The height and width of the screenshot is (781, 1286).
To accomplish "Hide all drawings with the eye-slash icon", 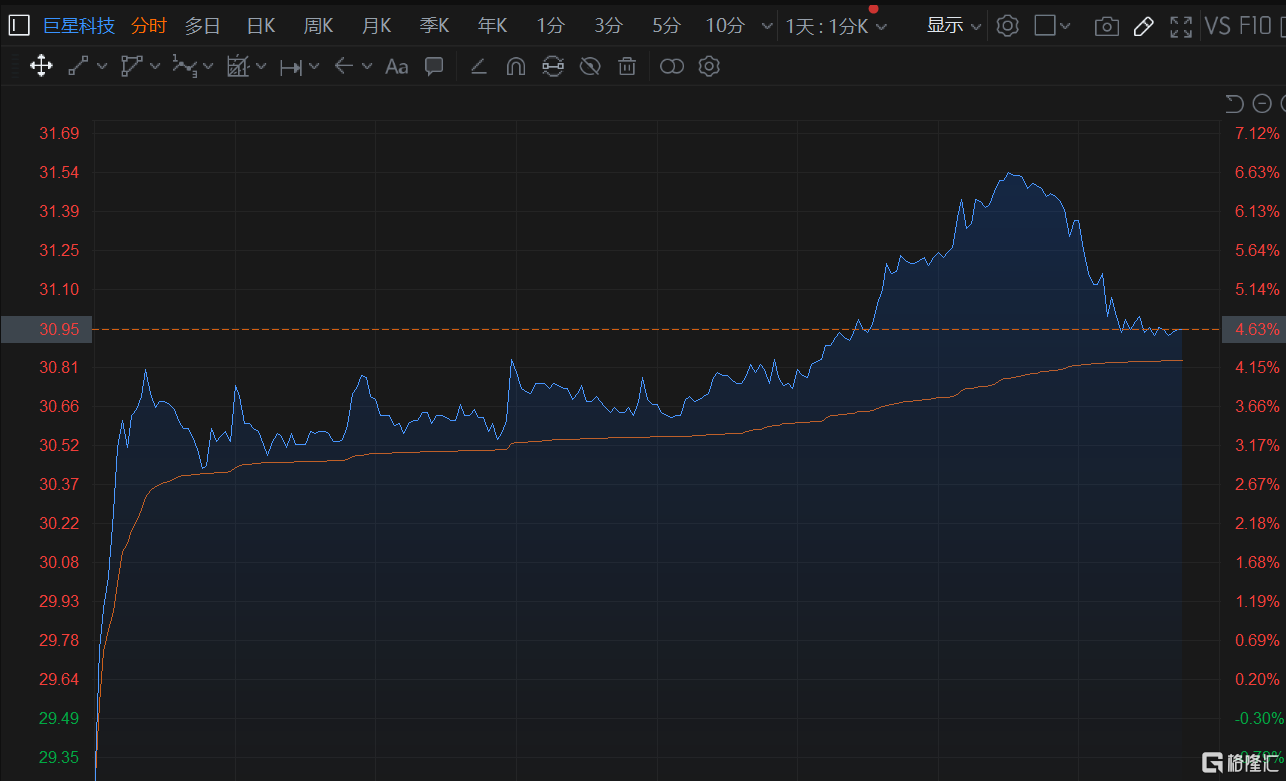I will click(x=590, y=67).
